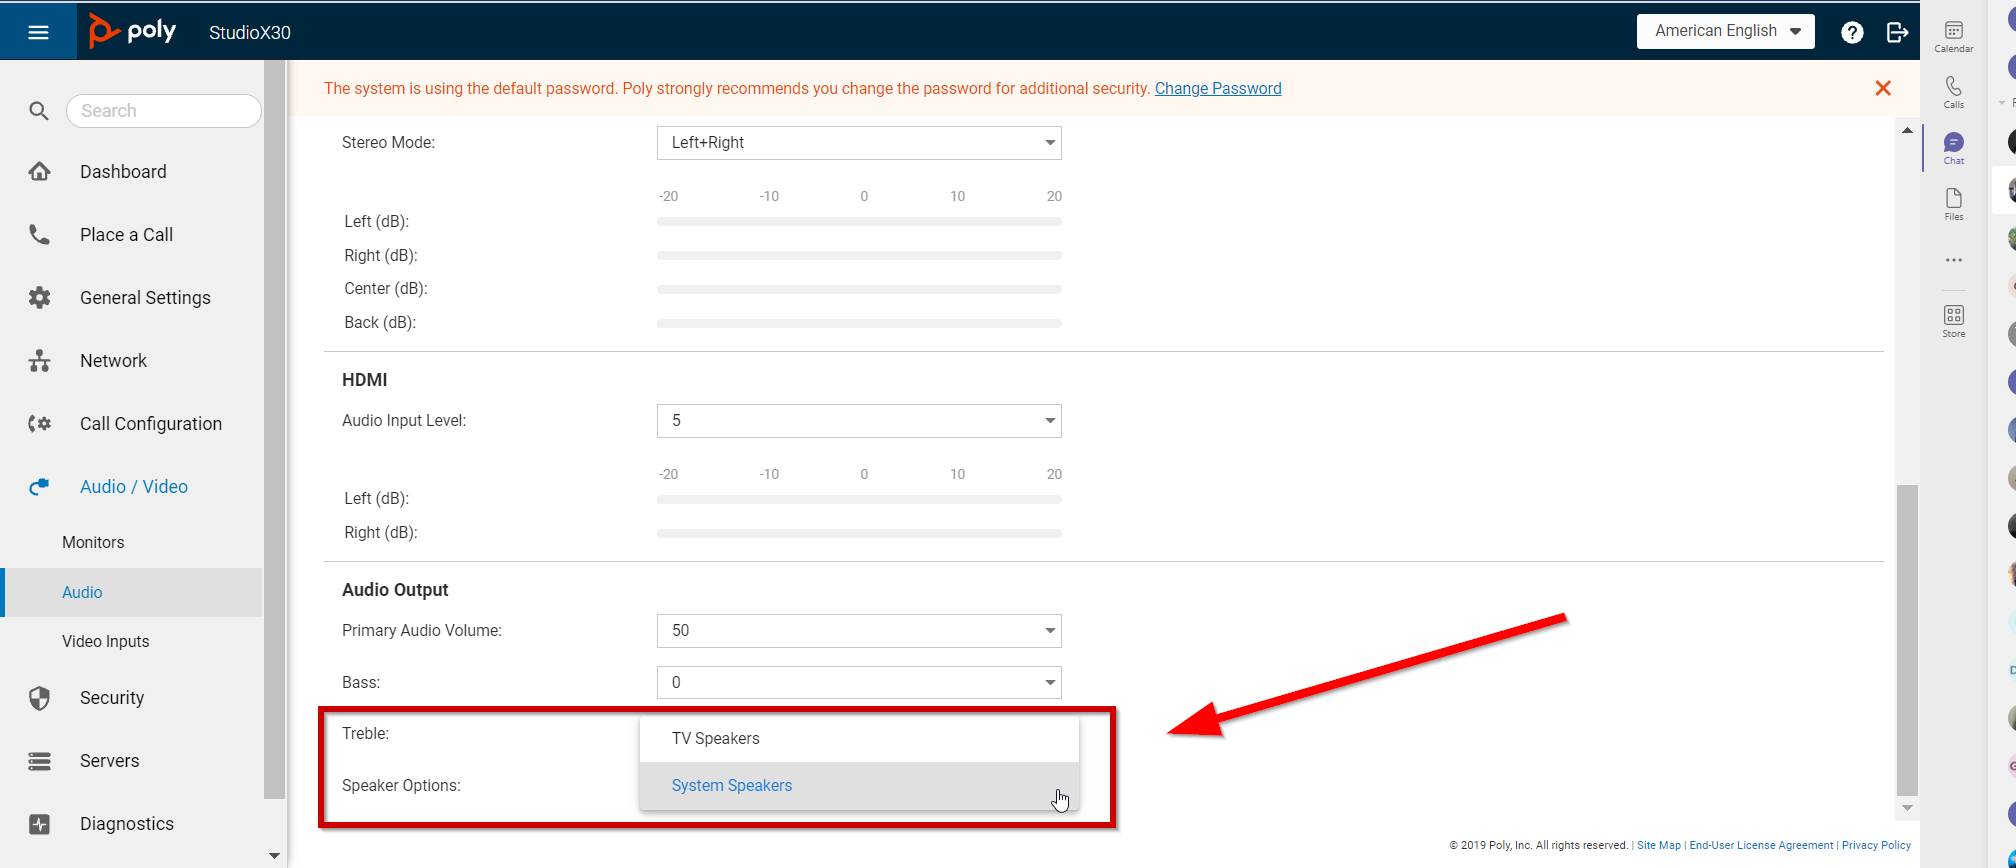Go to Dashboard page

click(123, 172)
